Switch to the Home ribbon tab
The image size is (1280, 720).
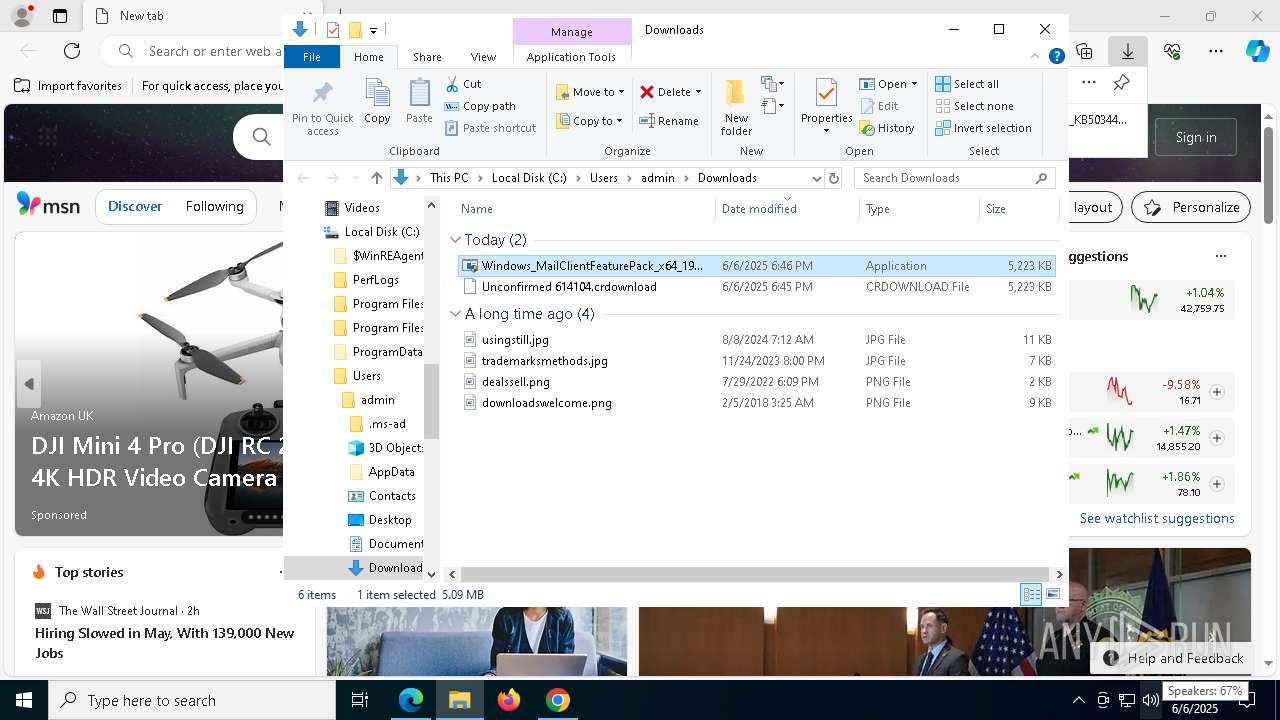point(368,57)
